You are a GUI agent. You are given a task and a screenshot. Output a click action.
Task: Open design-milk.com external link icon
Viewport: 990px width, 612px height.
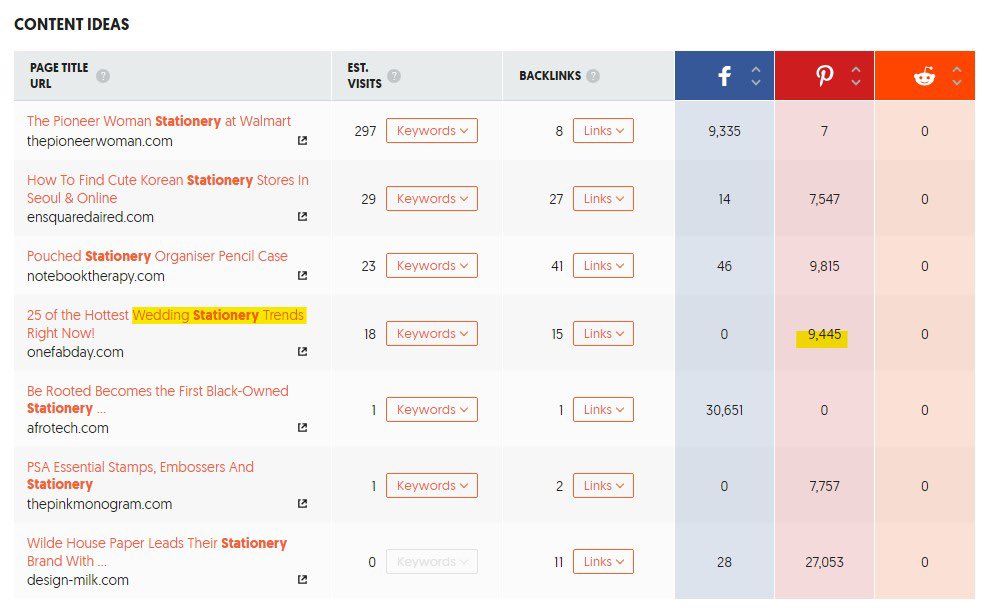302,579
